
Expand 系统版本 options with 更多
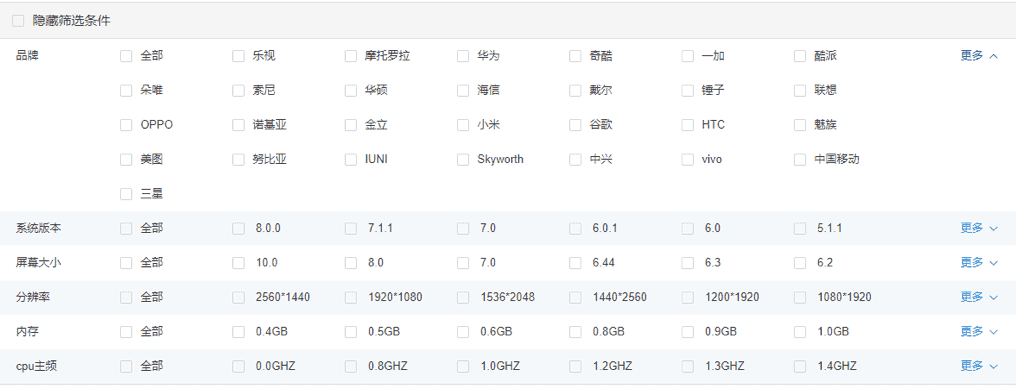[x=978, y=228]
